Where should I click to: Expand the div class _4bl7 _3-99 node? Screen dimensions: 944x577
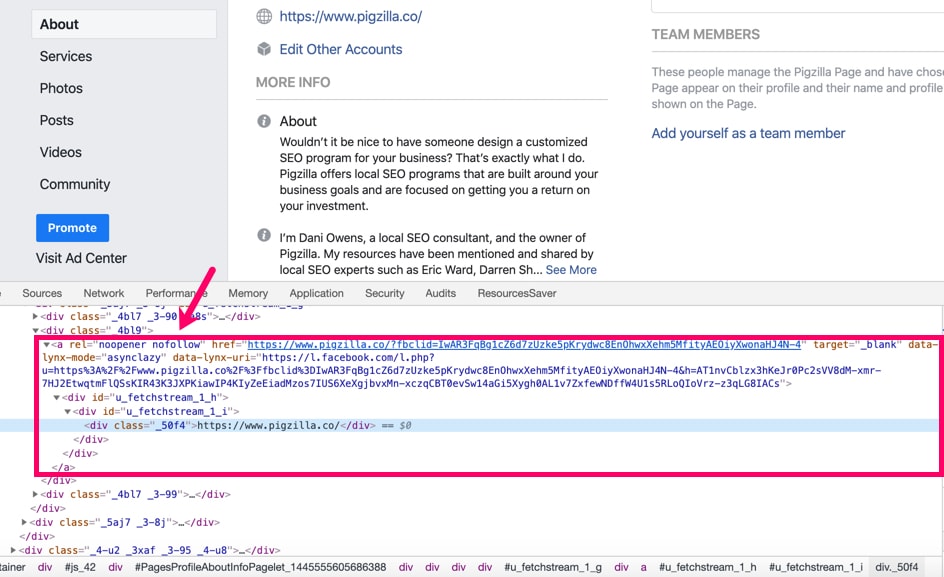[x=36, y=494]
